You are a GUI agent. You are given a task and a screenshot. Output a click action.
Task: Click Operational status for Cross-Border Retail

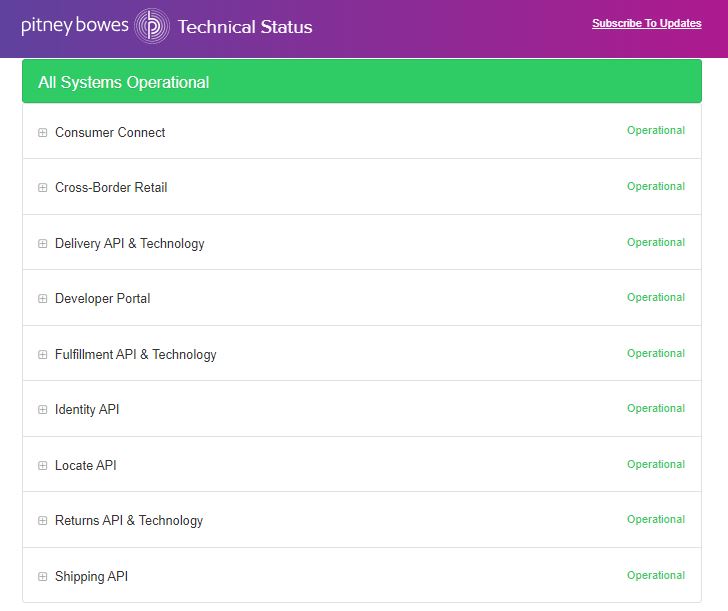[x=656, y=186]
